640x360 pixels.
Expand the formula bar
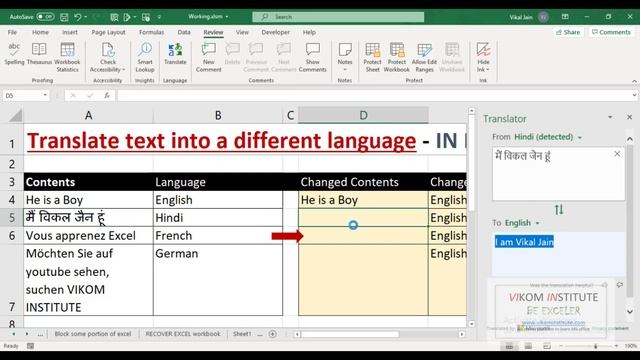[x=634, y=95]
